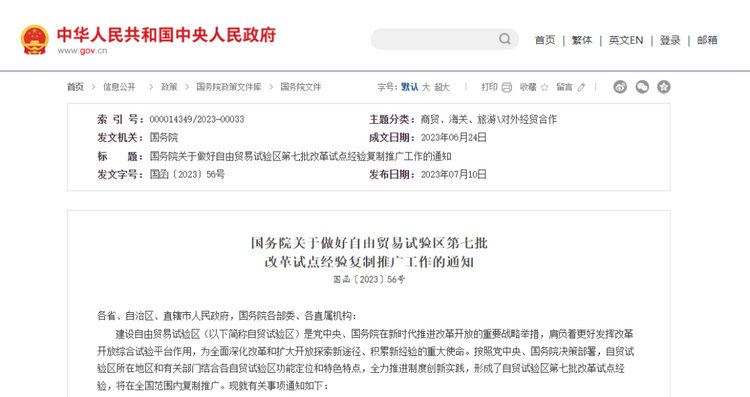The image size is (750, 397).
Task: Click the 主题分类 value 商贸、海关、旅游
Action: coord(489,120)
